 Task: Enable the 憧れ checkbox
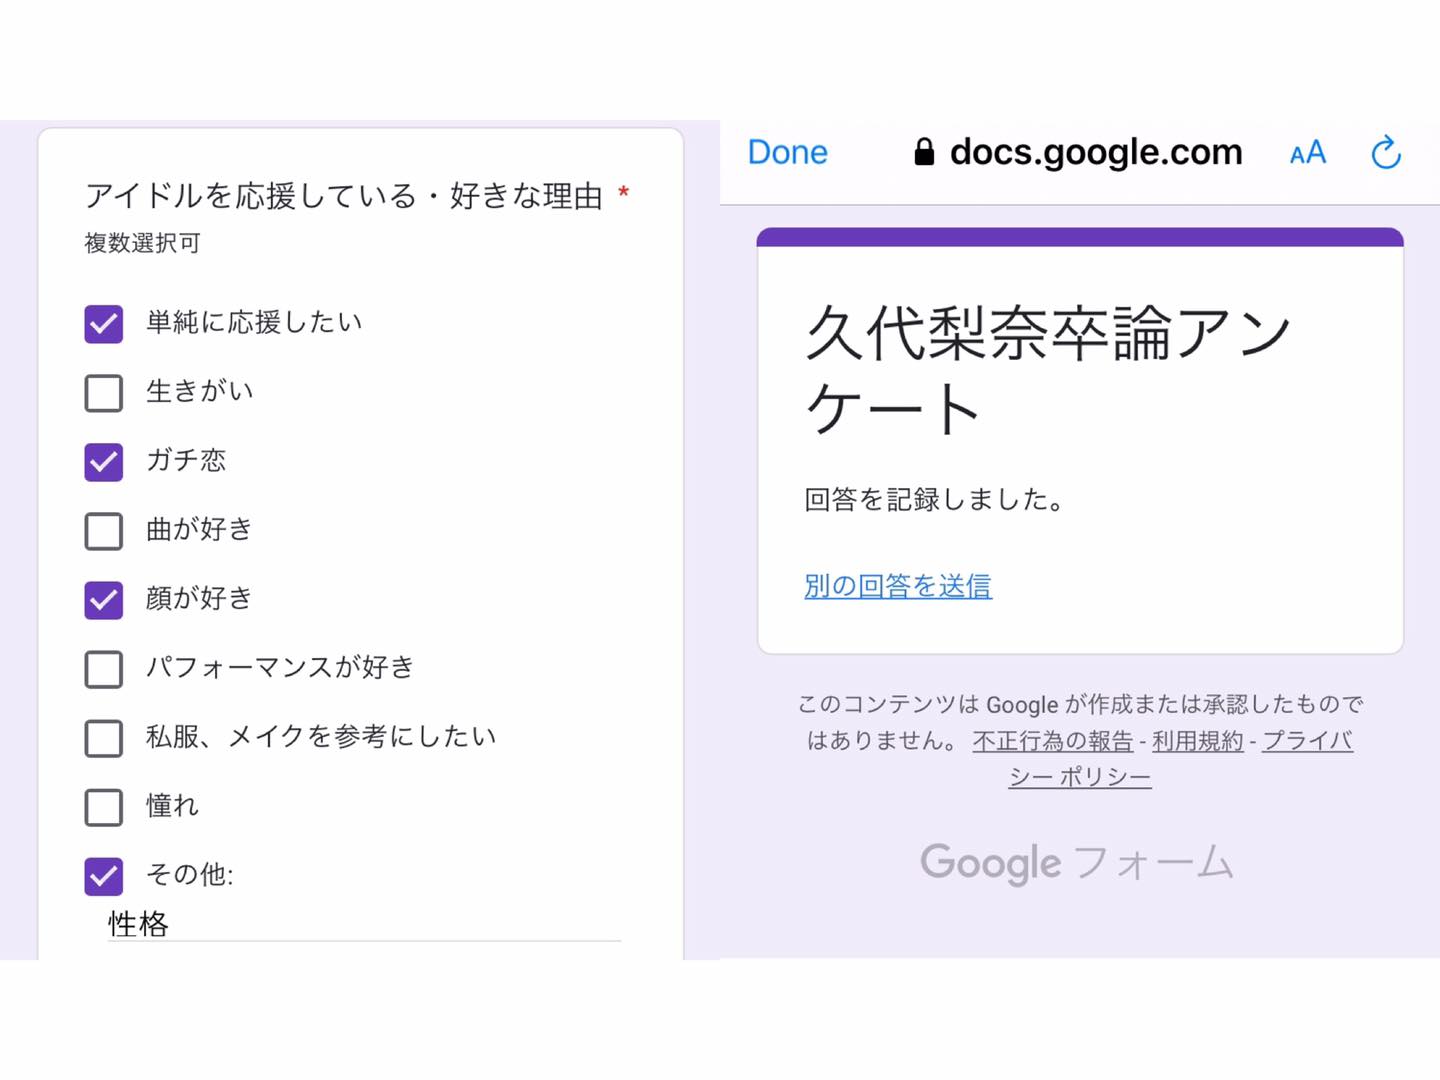(x=104, y=807)
